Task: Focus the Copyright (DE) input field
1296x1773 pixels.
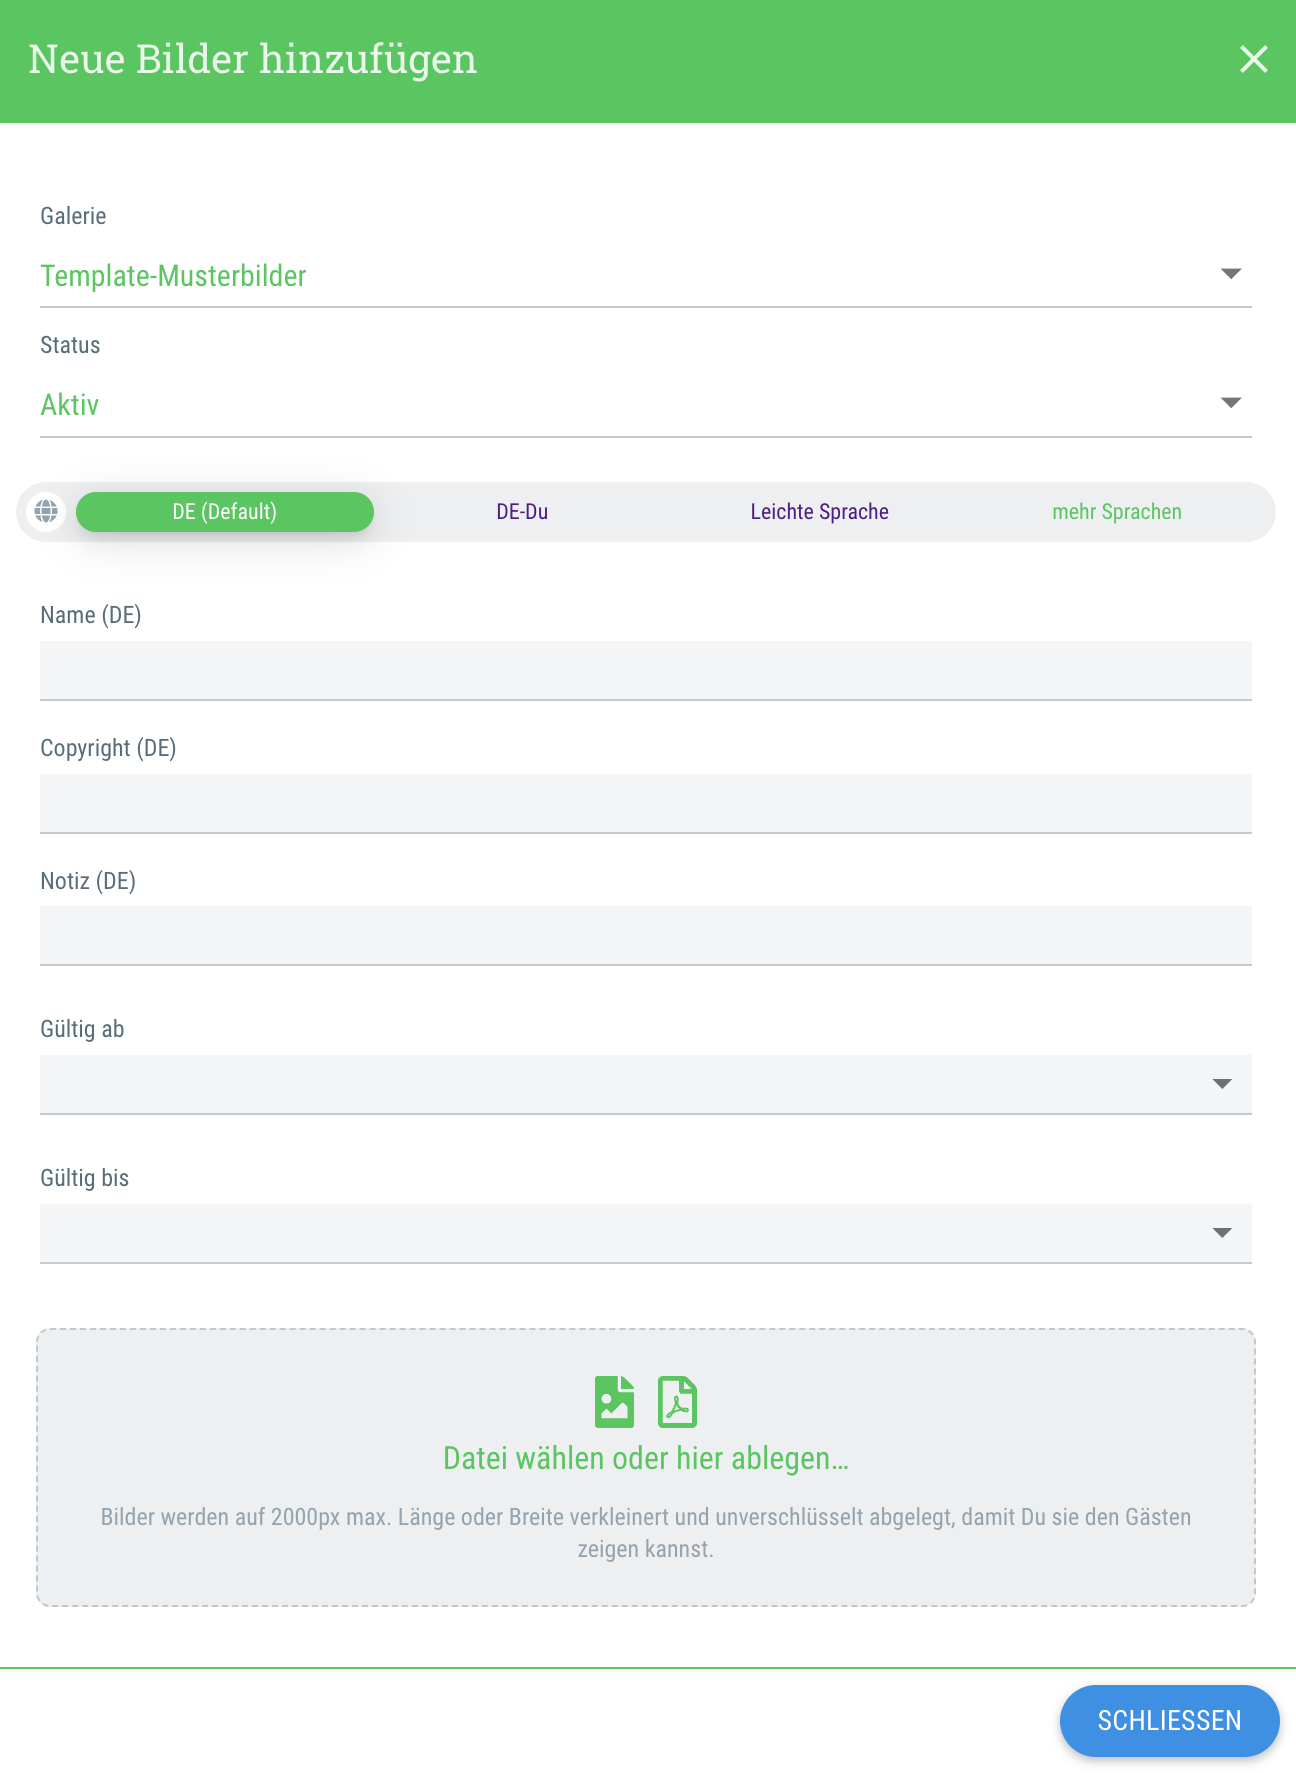Action: [x=646, y=803]
